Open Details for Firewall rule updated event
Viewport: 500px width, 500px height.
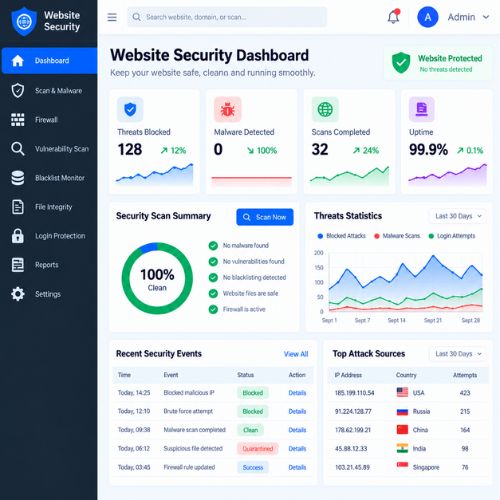coord(297,467)
